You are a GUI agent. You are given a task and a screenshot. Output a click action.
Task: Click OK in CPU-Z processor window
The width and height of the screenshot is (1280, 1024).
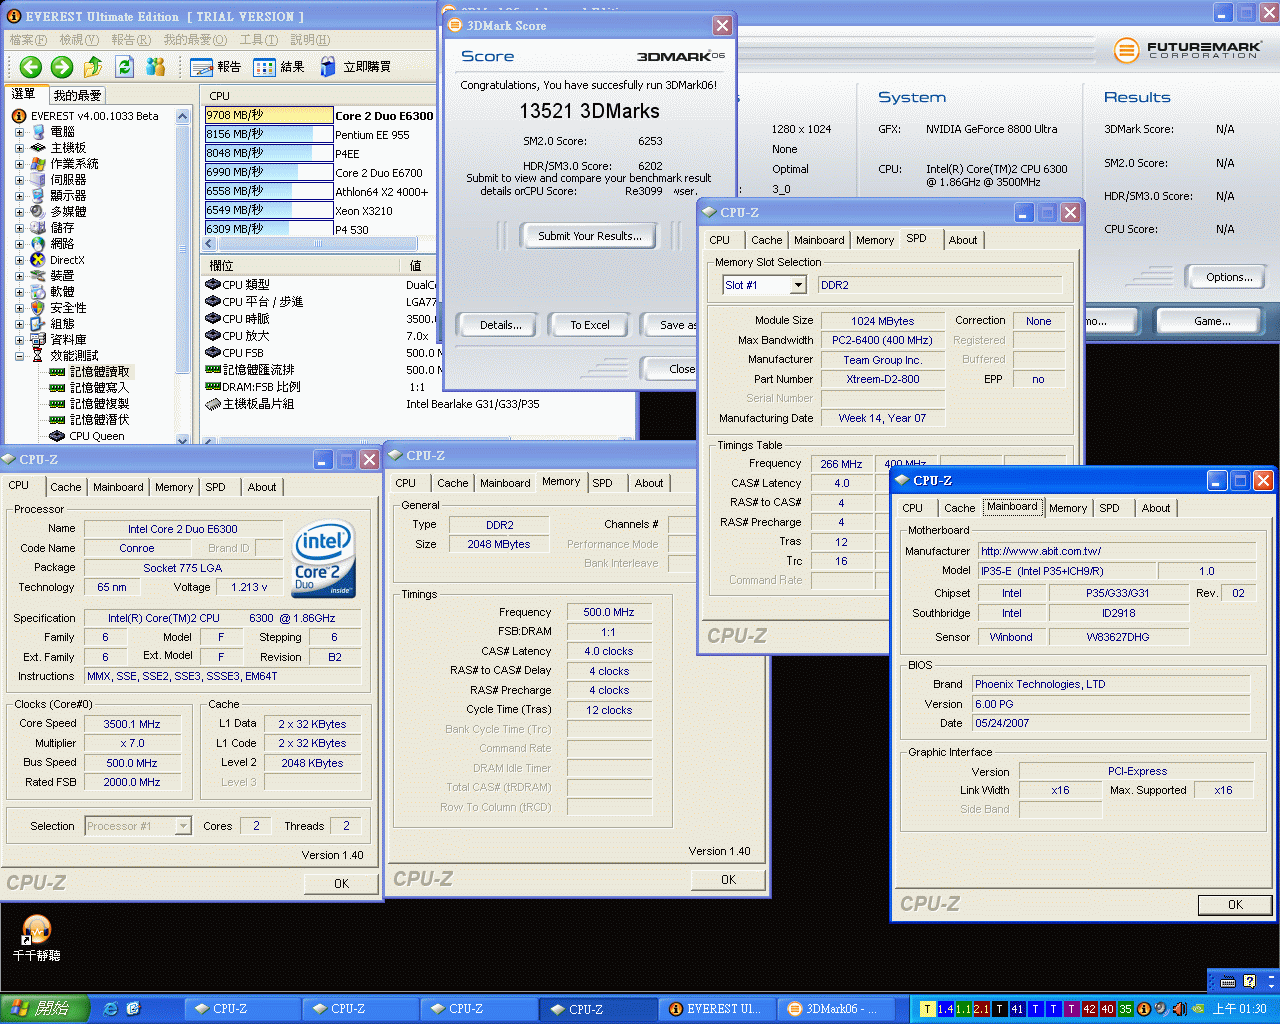[x=341, y=884]
